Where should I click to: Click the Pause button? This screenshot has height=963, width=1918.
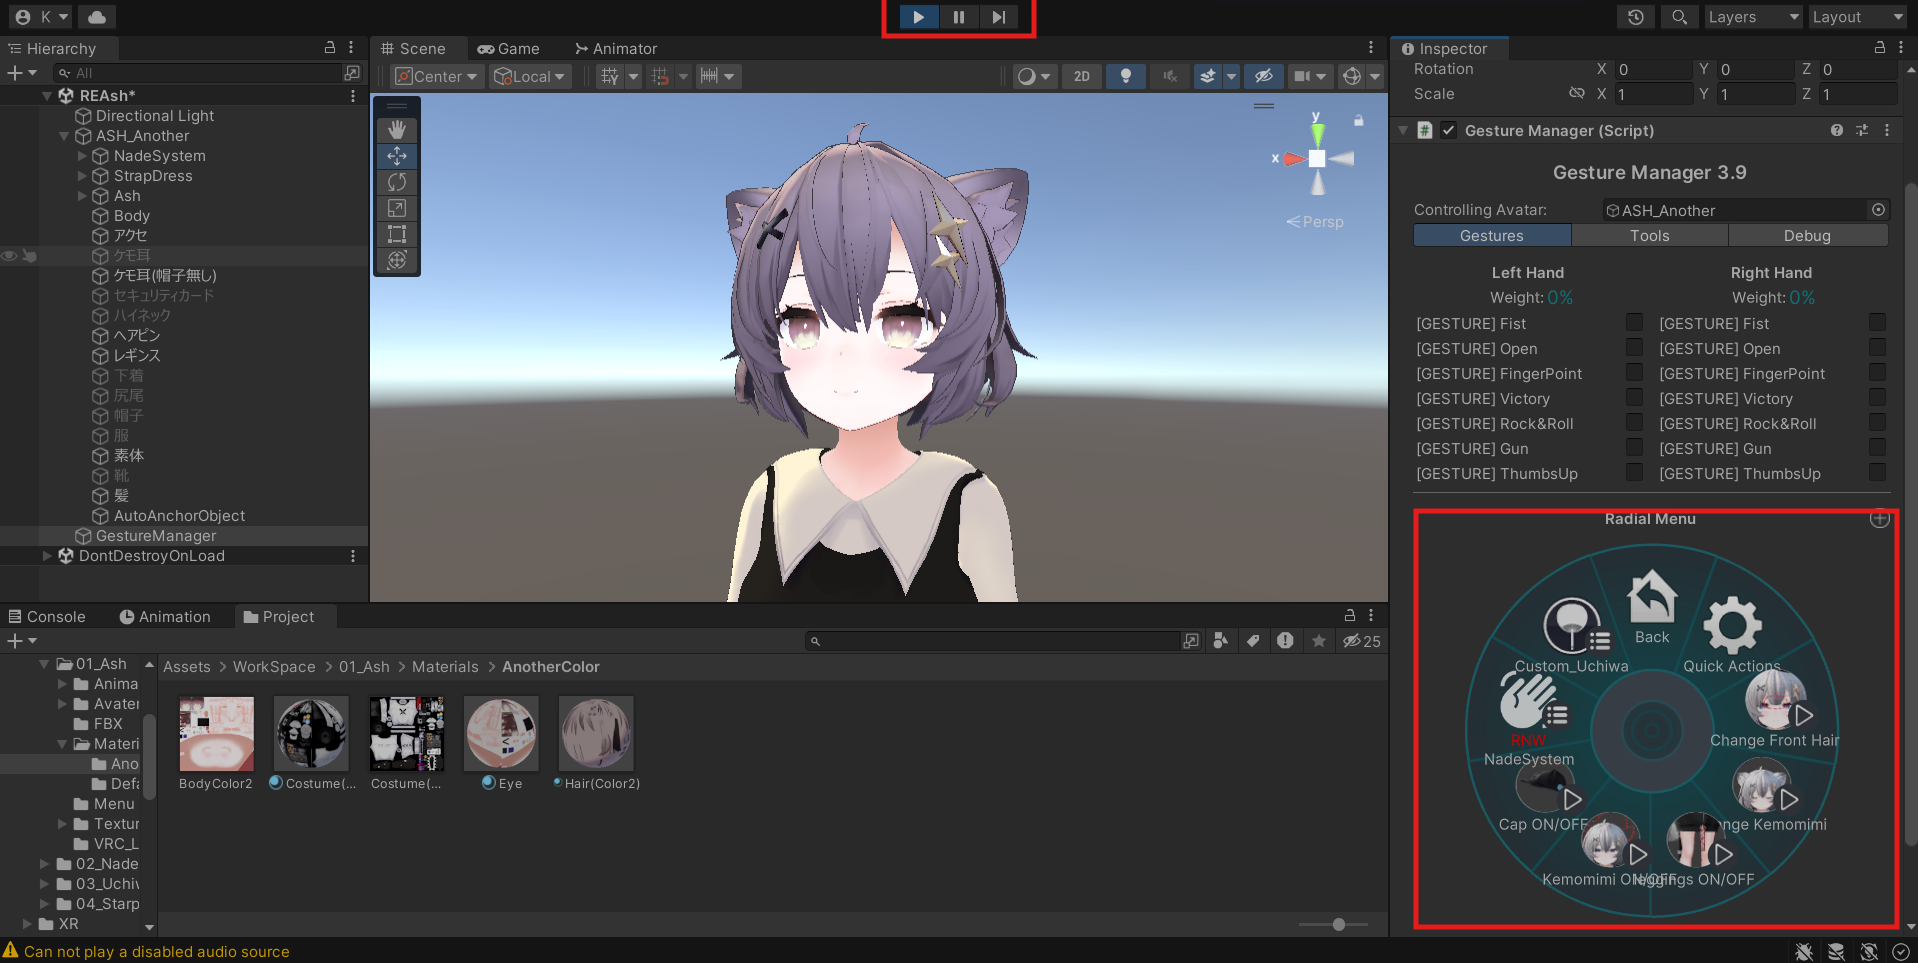tap(958, 17)
